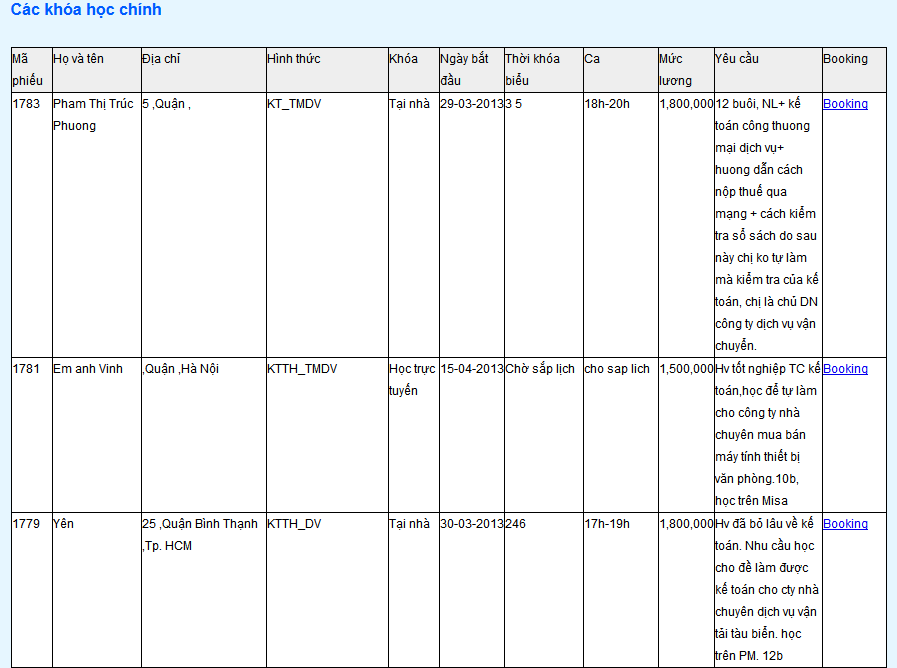
Task: Open Booking link for entry 1781
Action: [x=845, y=369]
